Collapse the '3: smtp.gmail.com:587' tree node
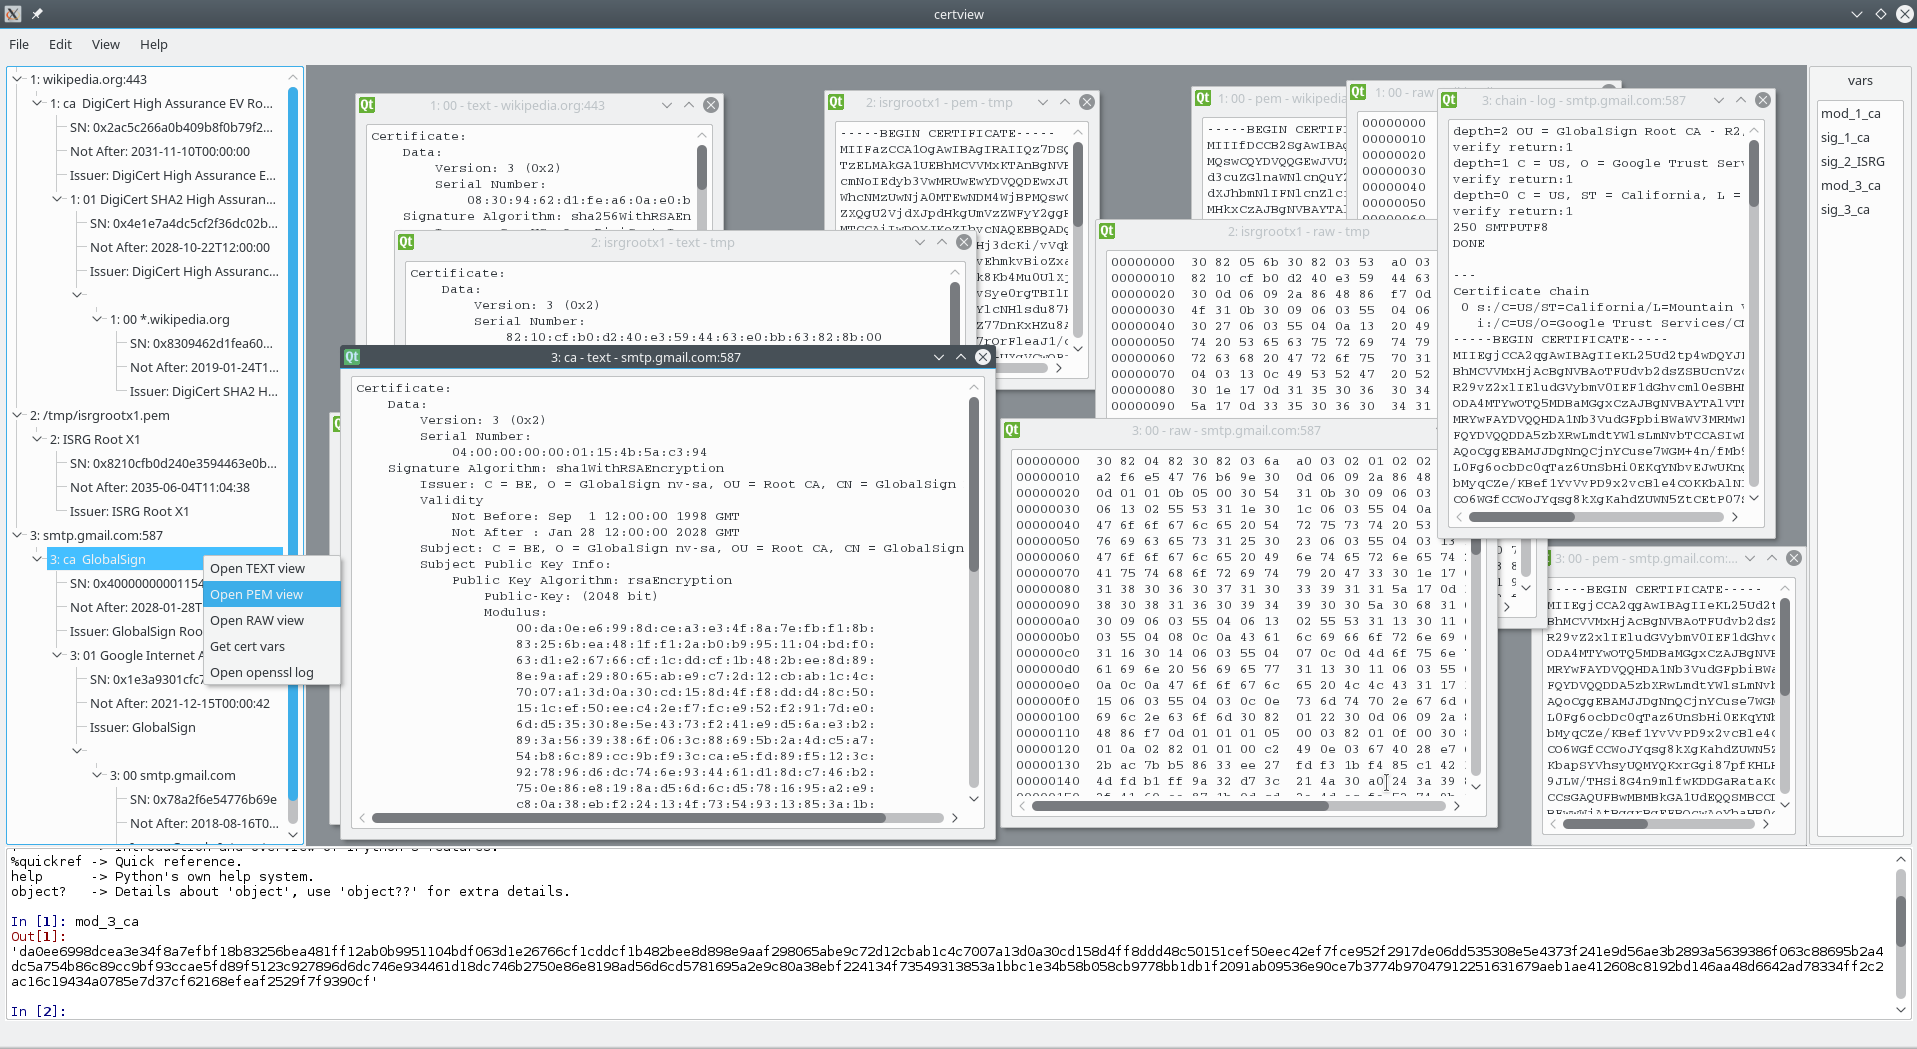 17,535
